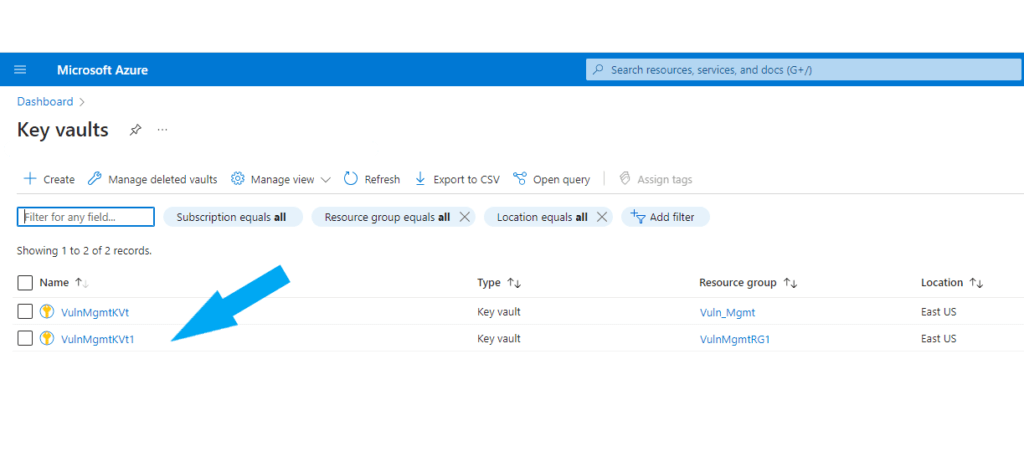Click the Export to CSV label
This screenshot has width=1024, height=472.
tap(466, 180)
